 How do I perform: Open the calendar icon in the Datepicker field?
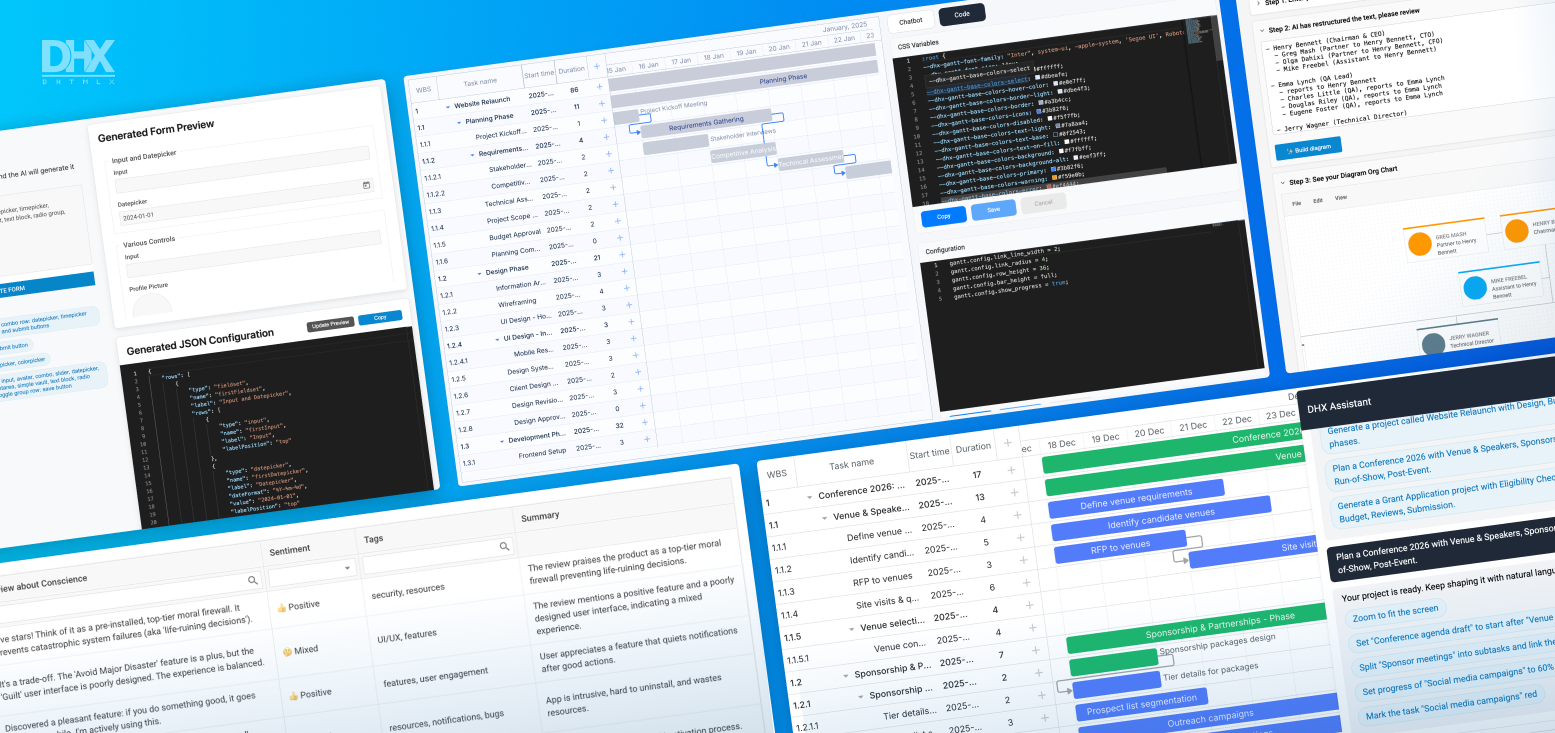click(367, 186)
